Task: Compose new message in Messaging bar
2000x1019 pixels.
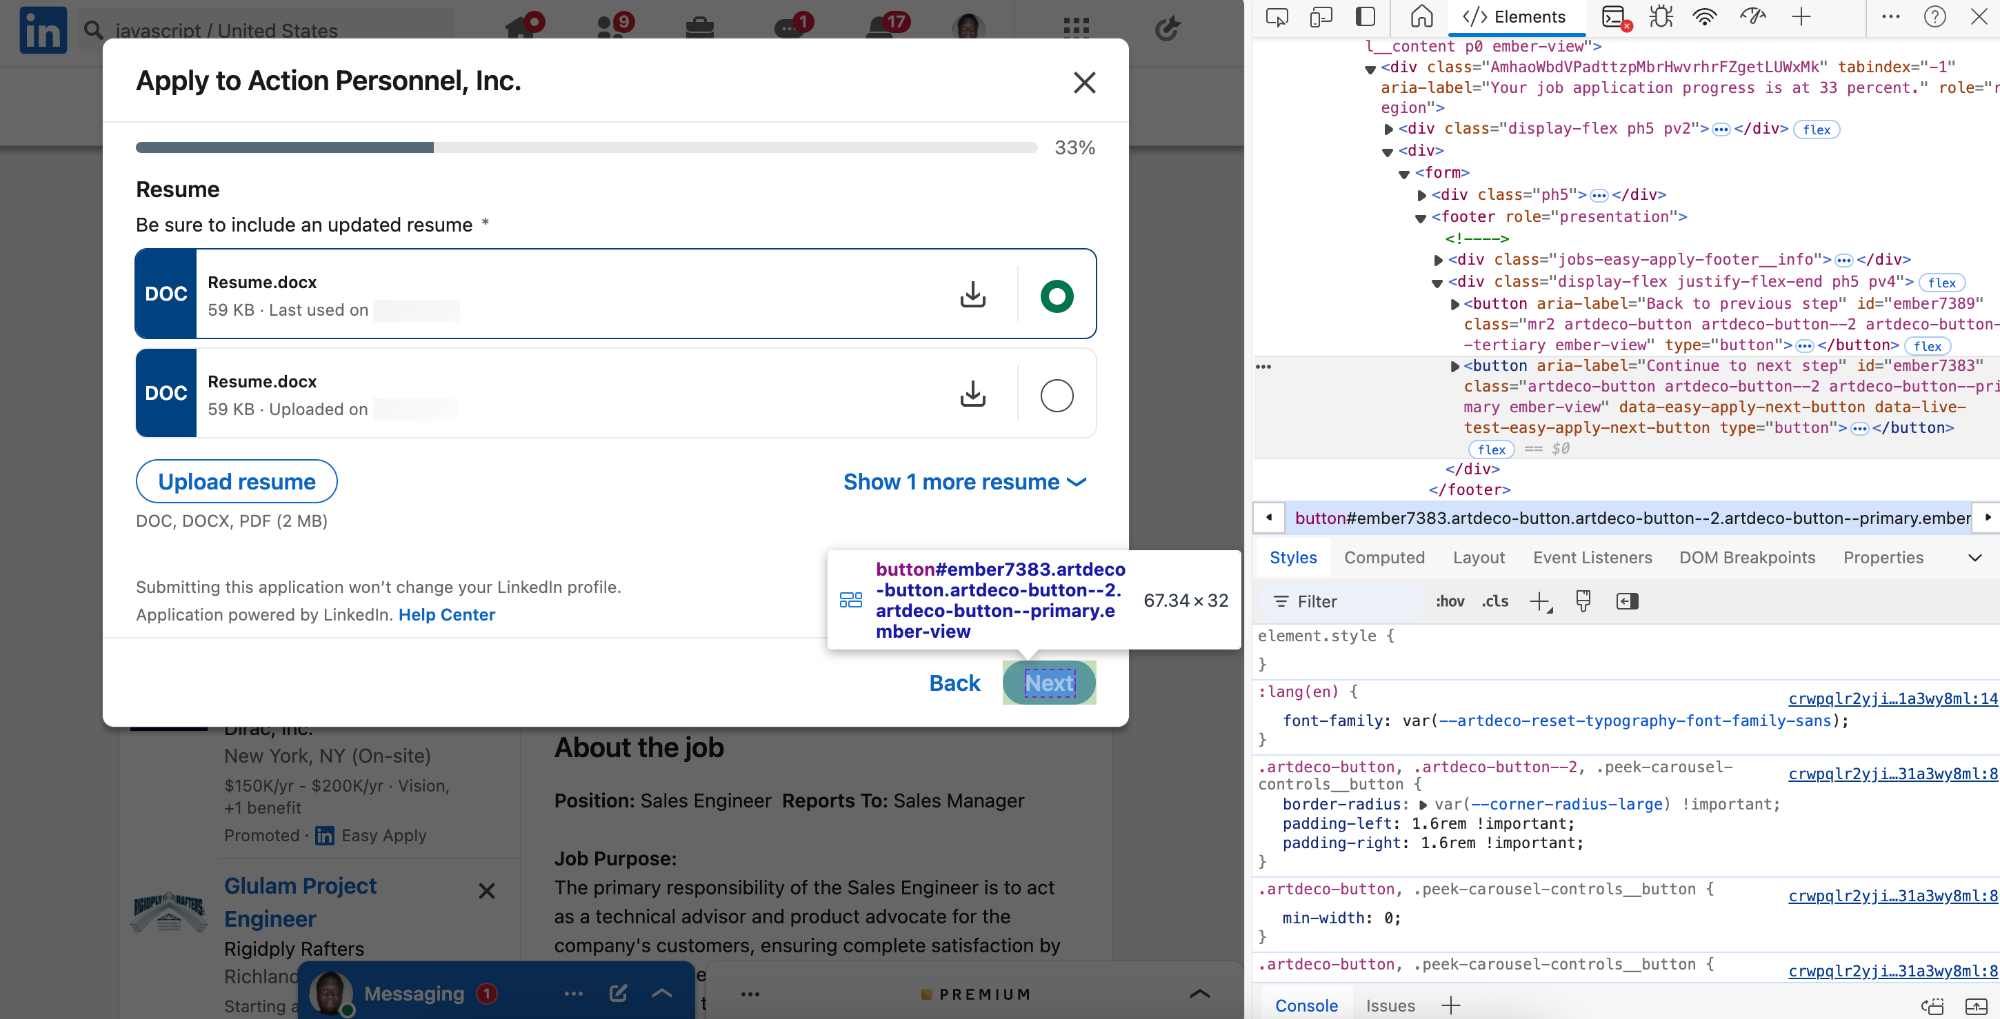Action: [618, 993]
